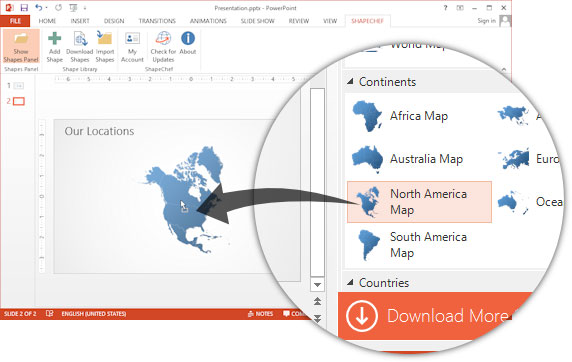Image resolution: width=572 pixels, height=362 pixels.
Task: Select the SHAPECHEF ribbon tab
Action: (x=367, y=21)
